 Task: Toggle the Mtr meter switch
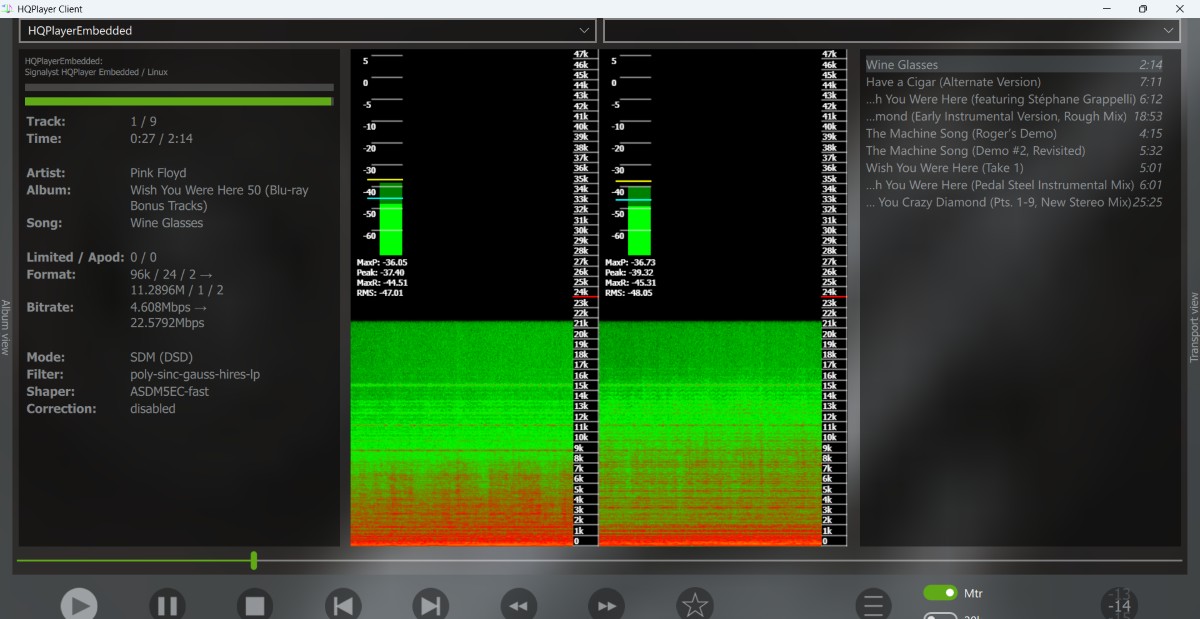[940, 593]
